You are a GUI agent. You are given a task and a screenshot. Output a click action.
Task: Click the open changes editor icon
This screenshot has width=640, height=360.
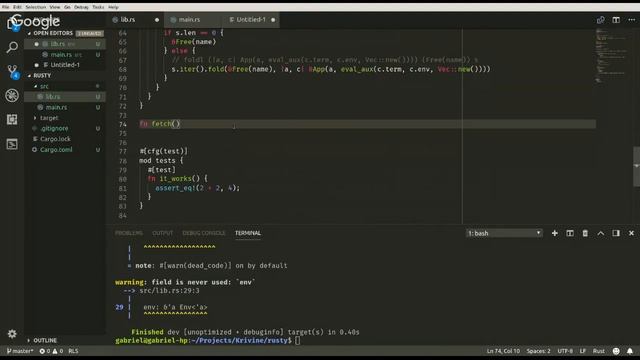click(600, 20)
